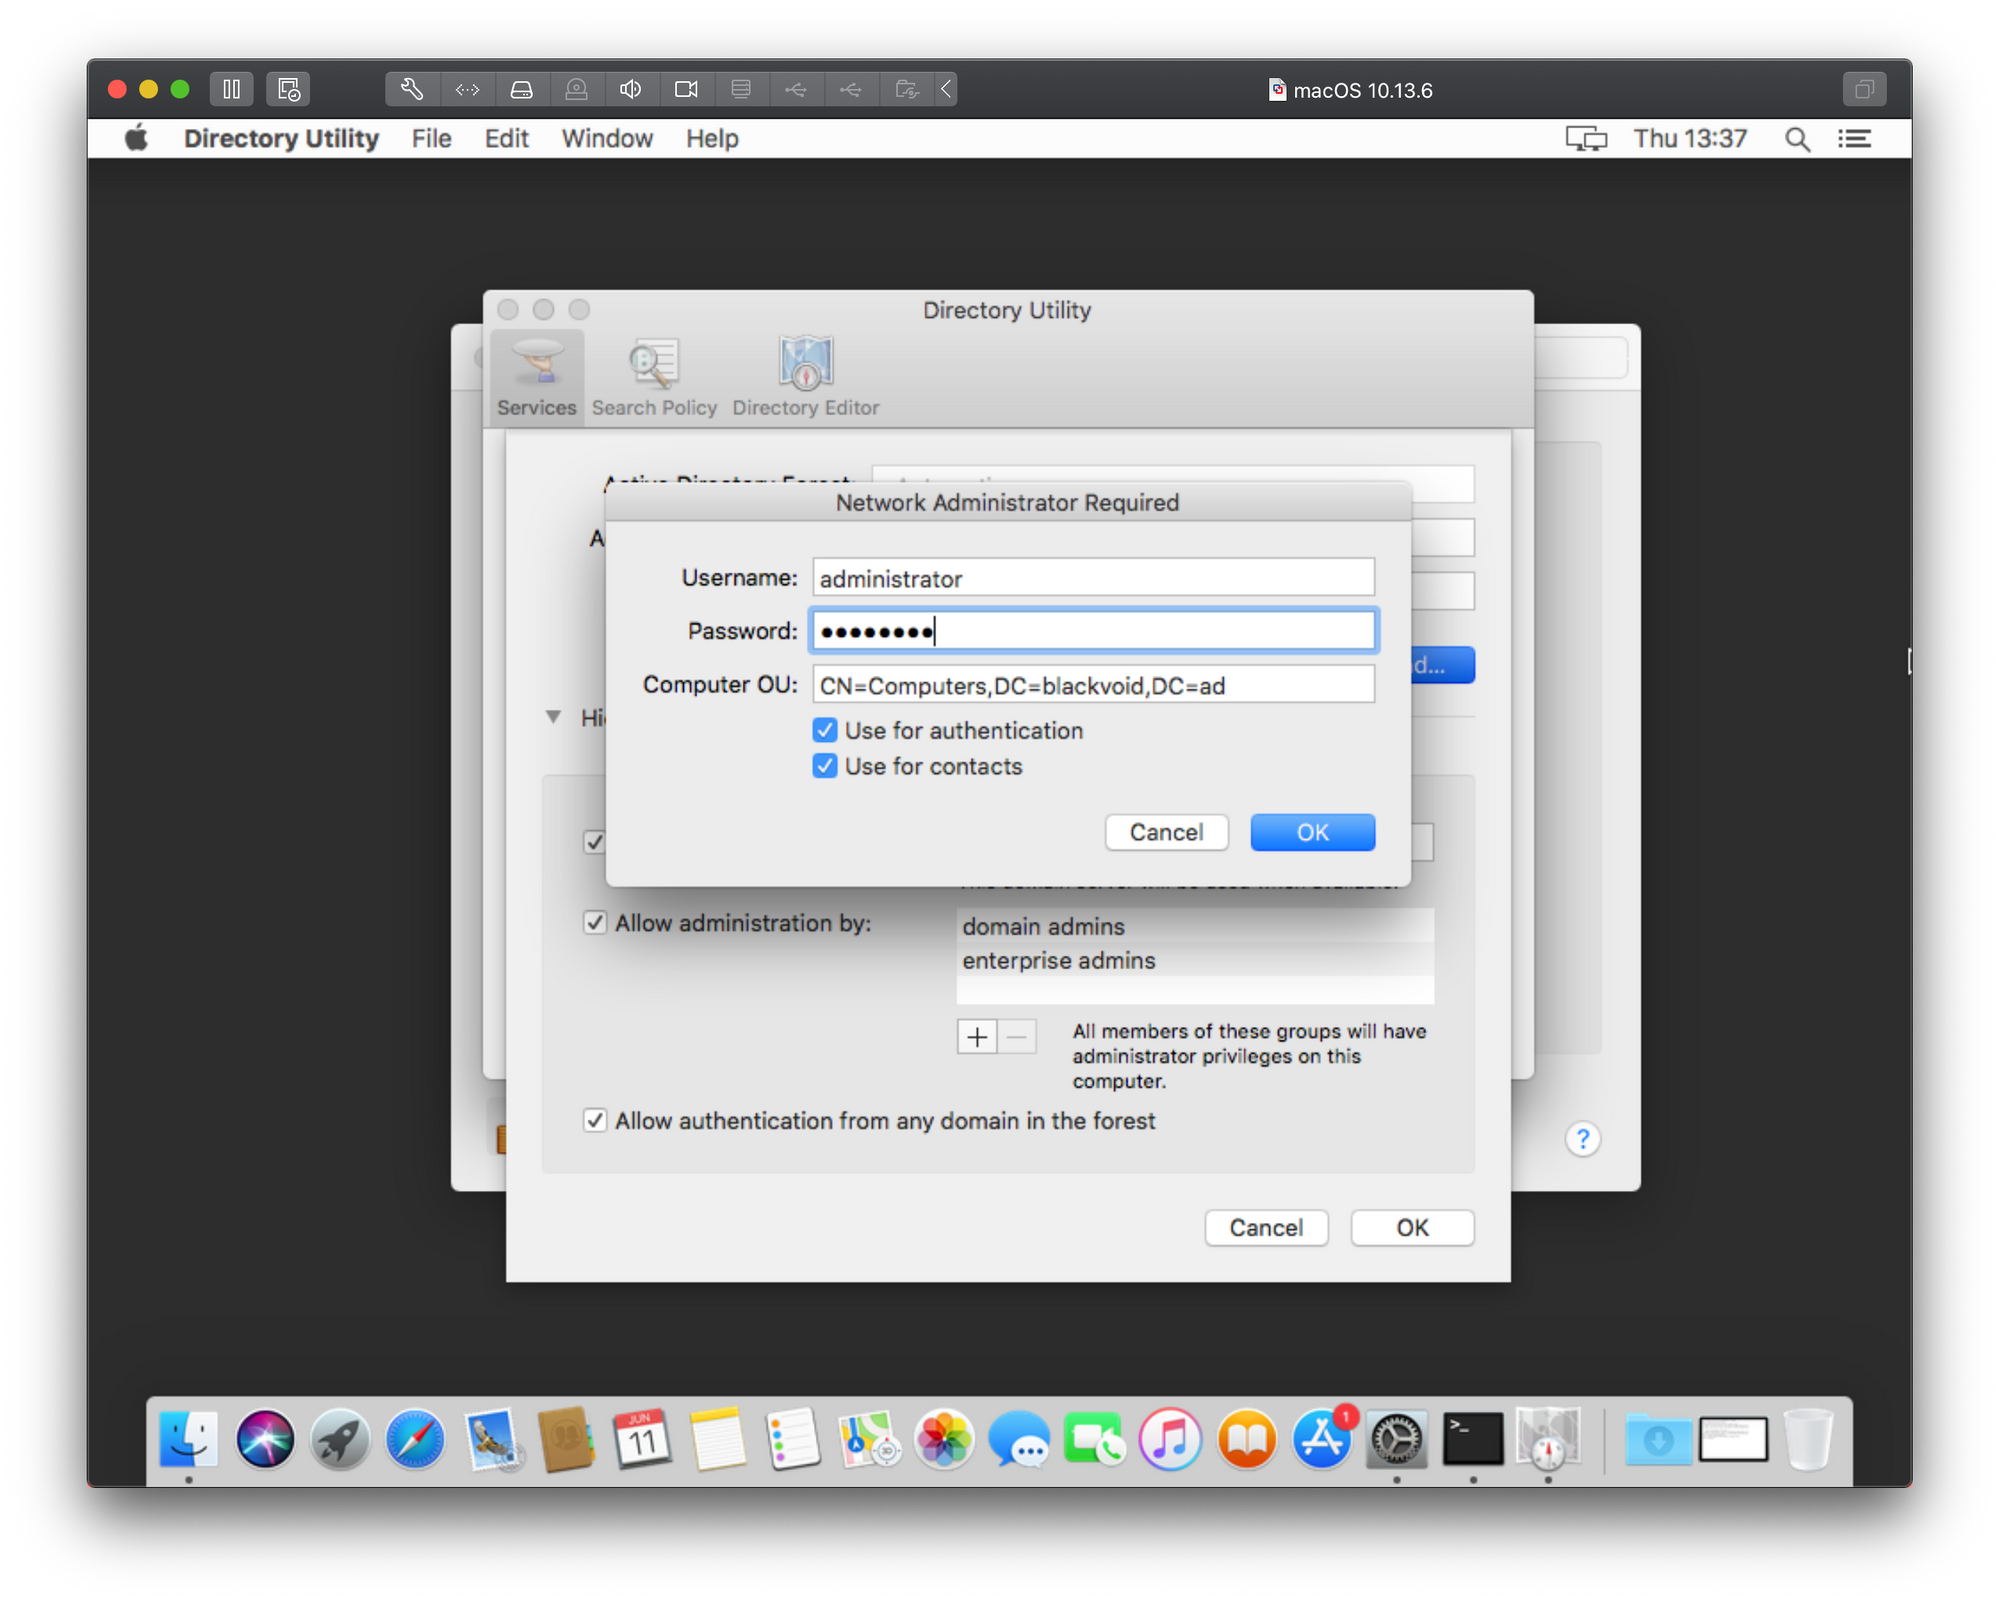
Task: Click the Spotlight search icon
Action: point(1797,139)
